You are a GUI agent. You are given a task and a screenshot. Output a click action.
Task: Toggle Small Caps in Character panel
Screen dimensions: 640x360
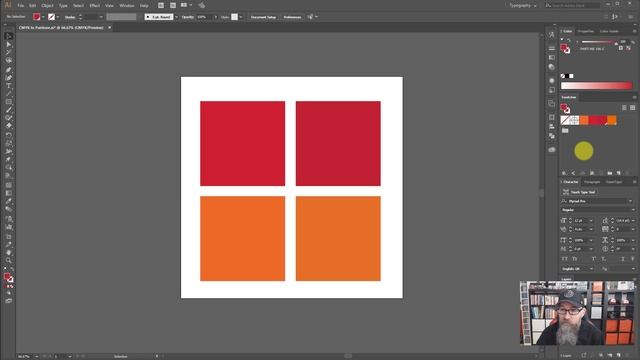[x=575, y=259]
